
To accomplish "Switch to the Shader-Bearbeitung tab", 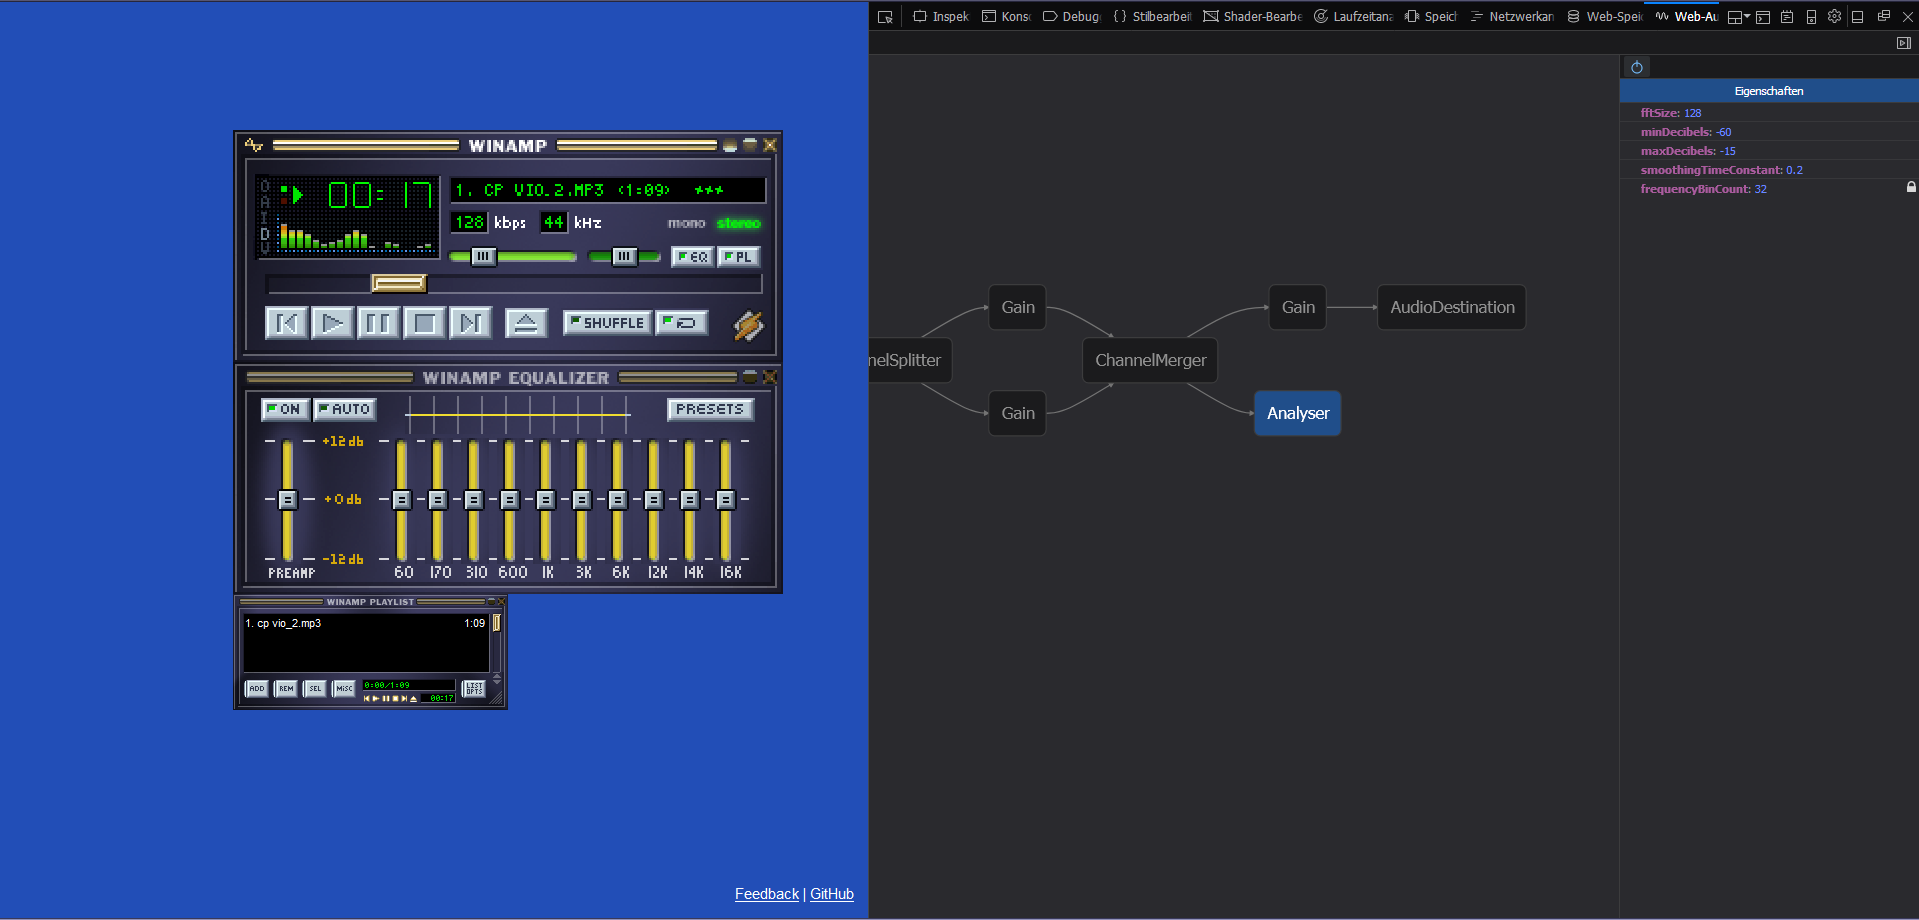I will pyautogui.click(x=1252, y=17).
